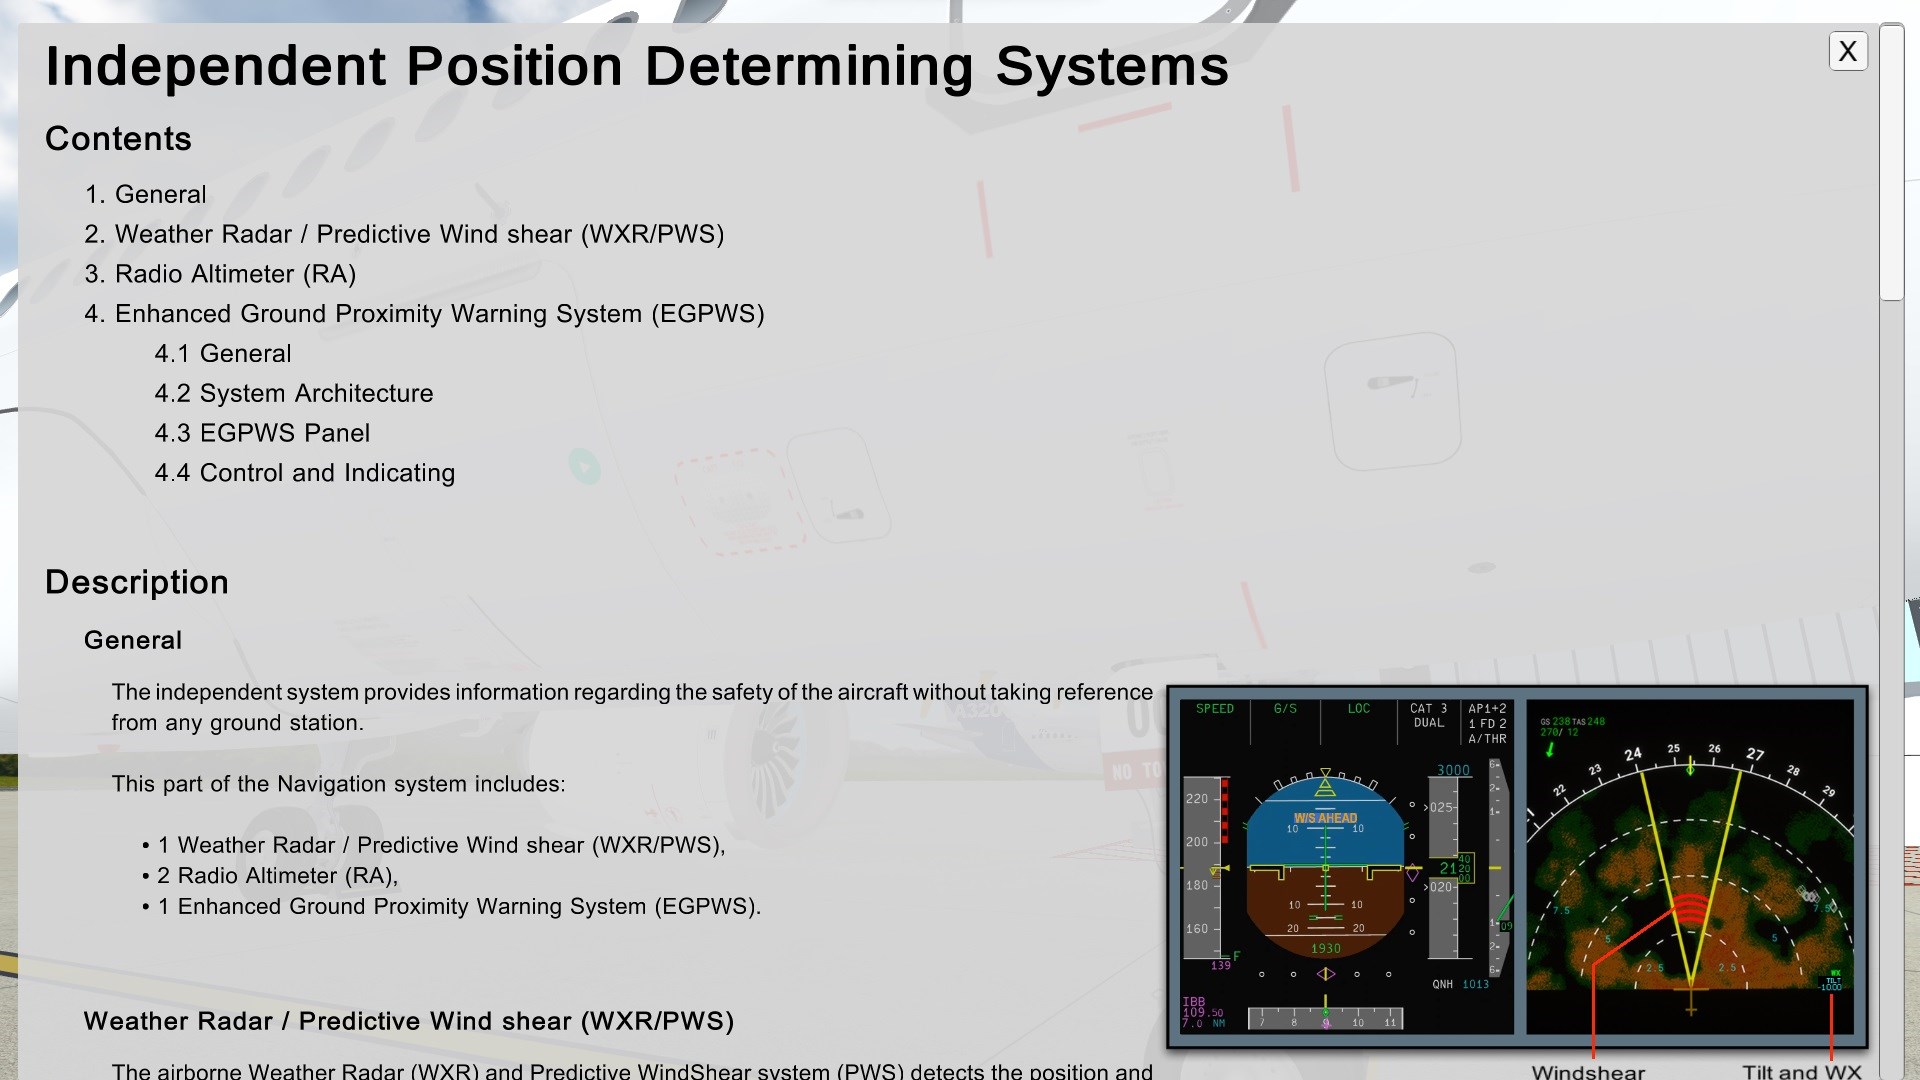Image resolution: width=1920 pixels, height=1080 pixels.
Task: Select the green arrow wind indicator on the radar
Action: pos(1552,747)
